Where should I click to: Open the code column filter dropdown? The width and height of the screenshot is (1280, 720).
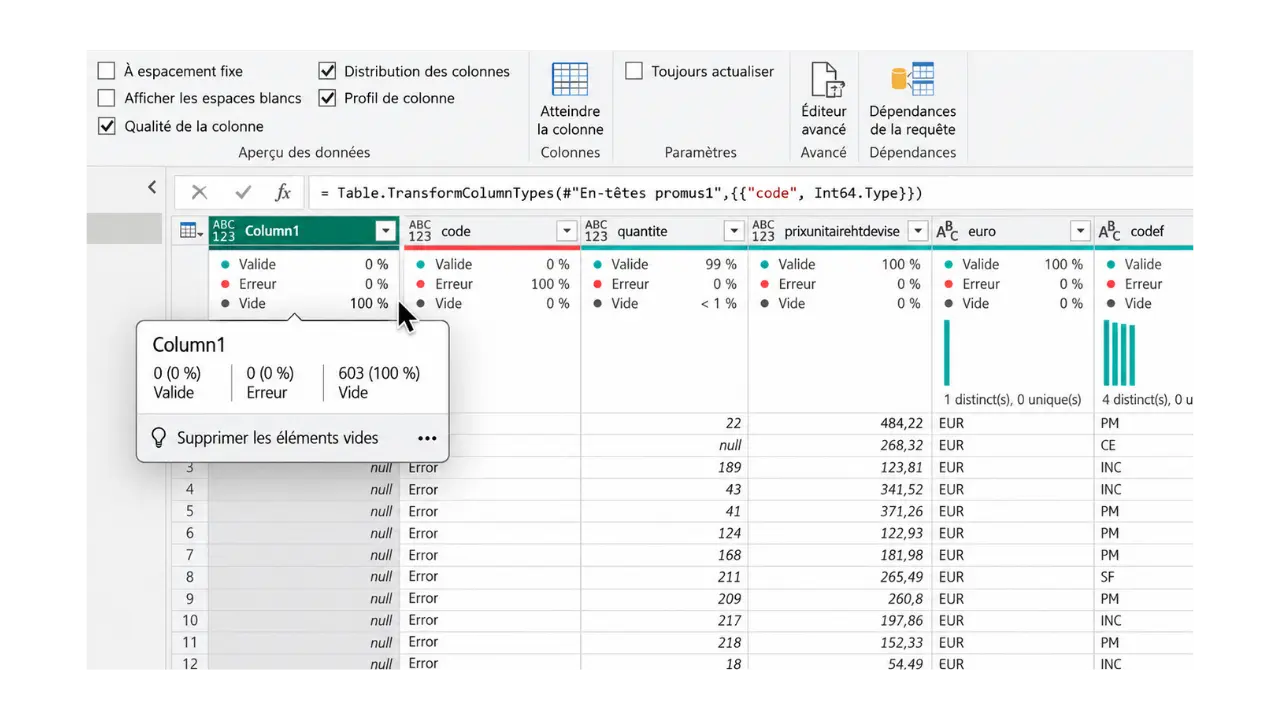point(567,231)
